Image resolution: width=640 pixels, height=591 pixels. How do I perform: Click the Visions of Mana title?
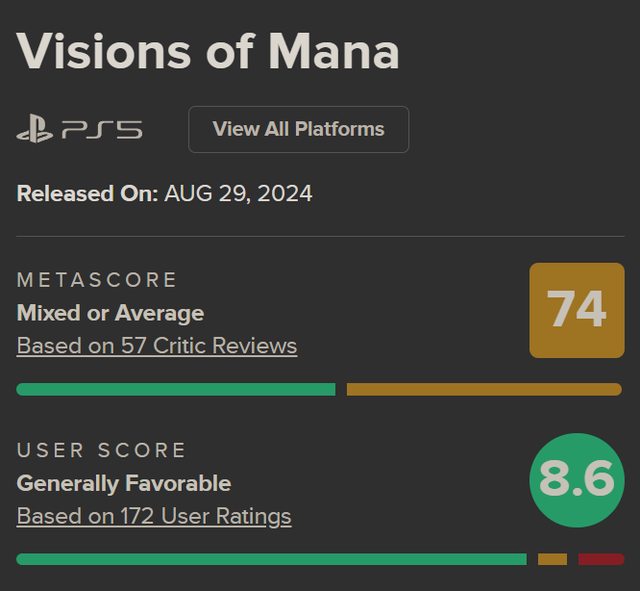click(208, 50)
